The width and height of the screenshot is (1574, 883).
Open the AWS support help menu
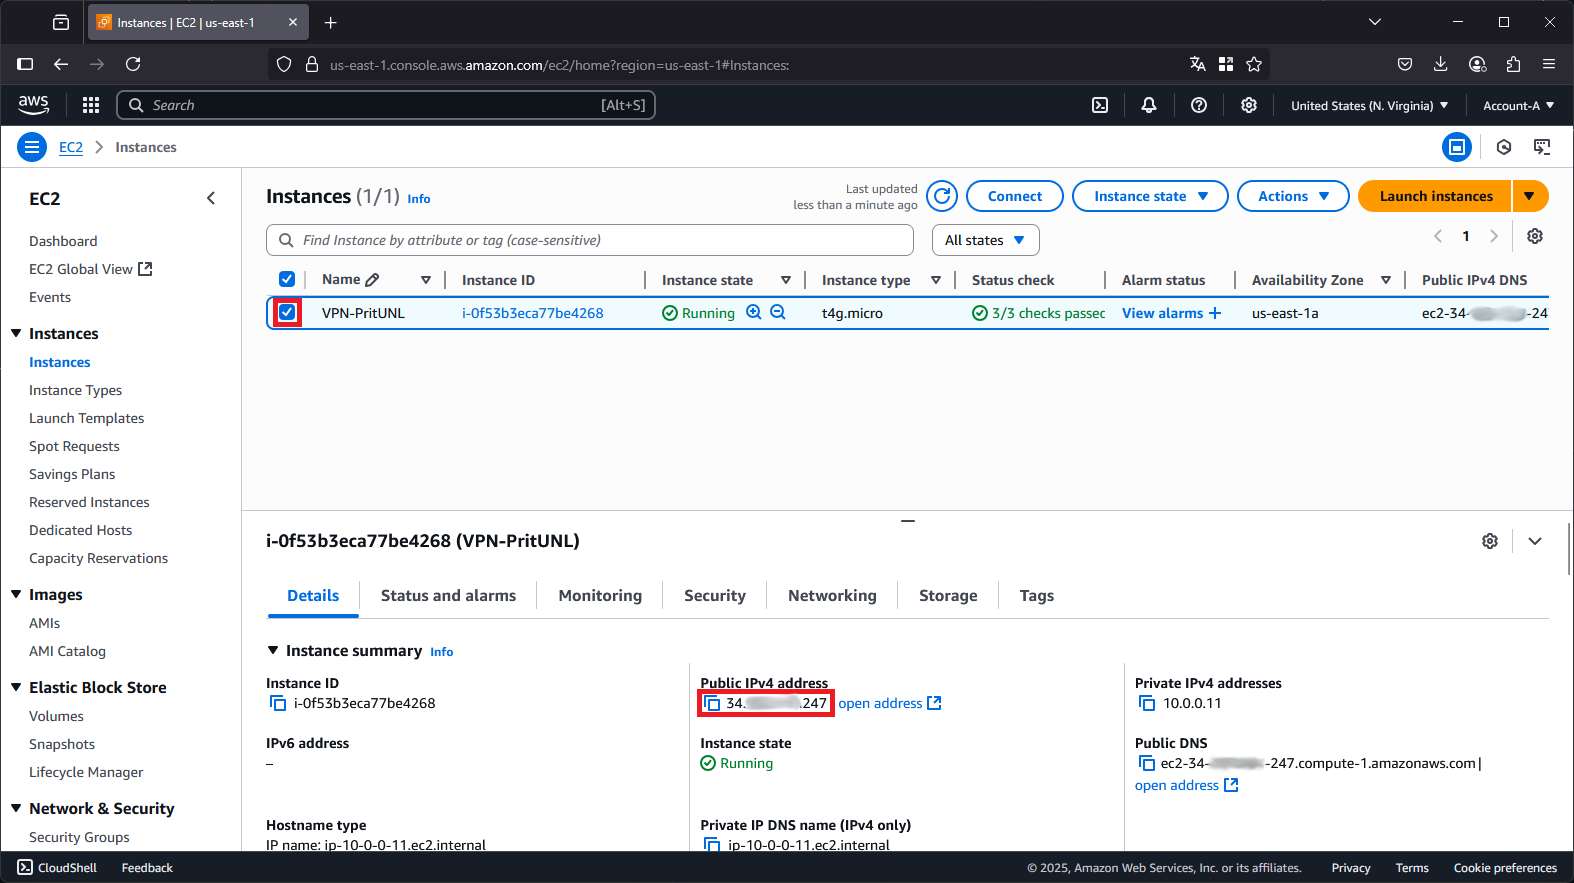[x=1199, y=105]
